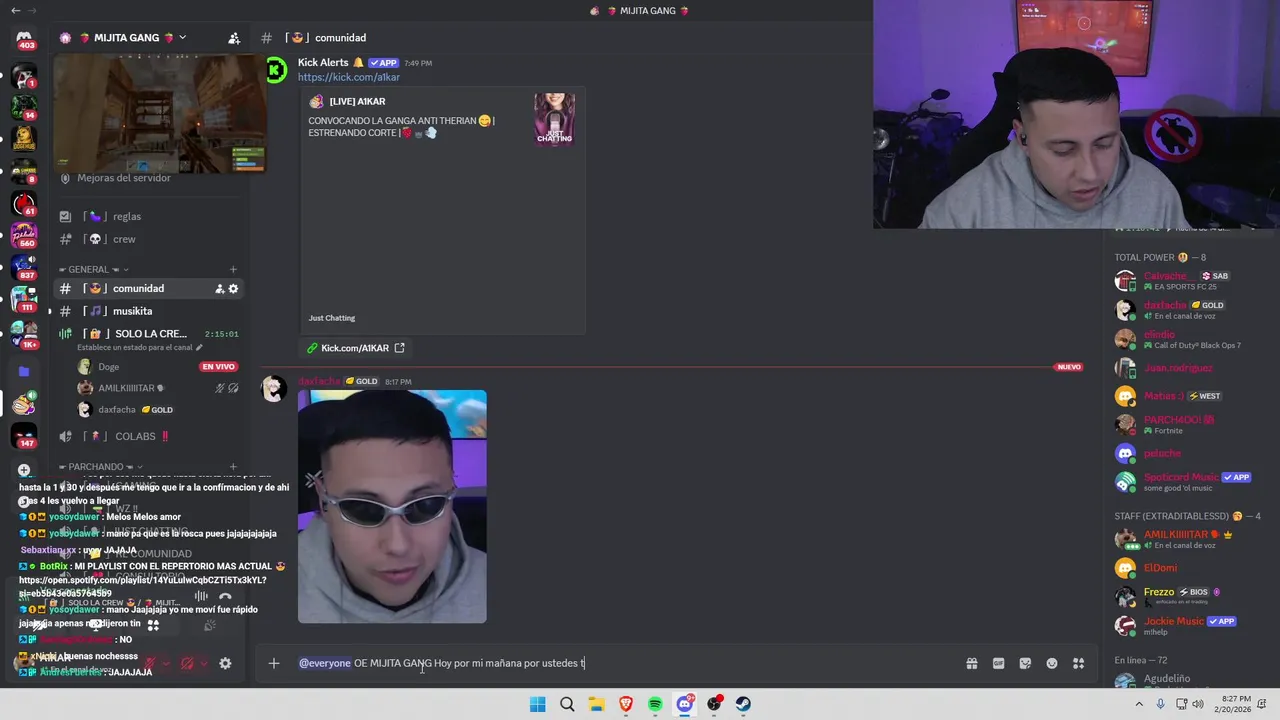Image resolution: width=1280 pixels, height=720 pixels.
Task: Collapse the GENERAL category
Action: pos(95,269)
